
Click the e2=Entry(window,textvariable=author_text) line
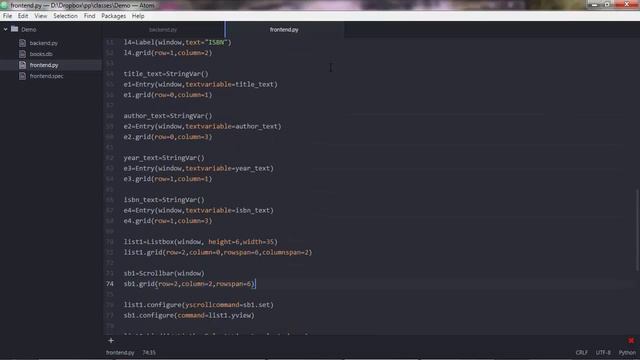(x=202, y=127)
